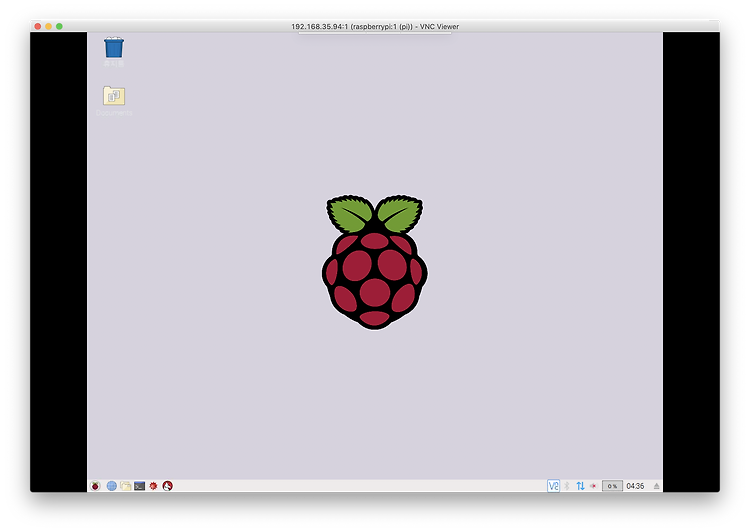Minimize the VNC Viewer window
The image size is (750, 532).
pos(49,26)
